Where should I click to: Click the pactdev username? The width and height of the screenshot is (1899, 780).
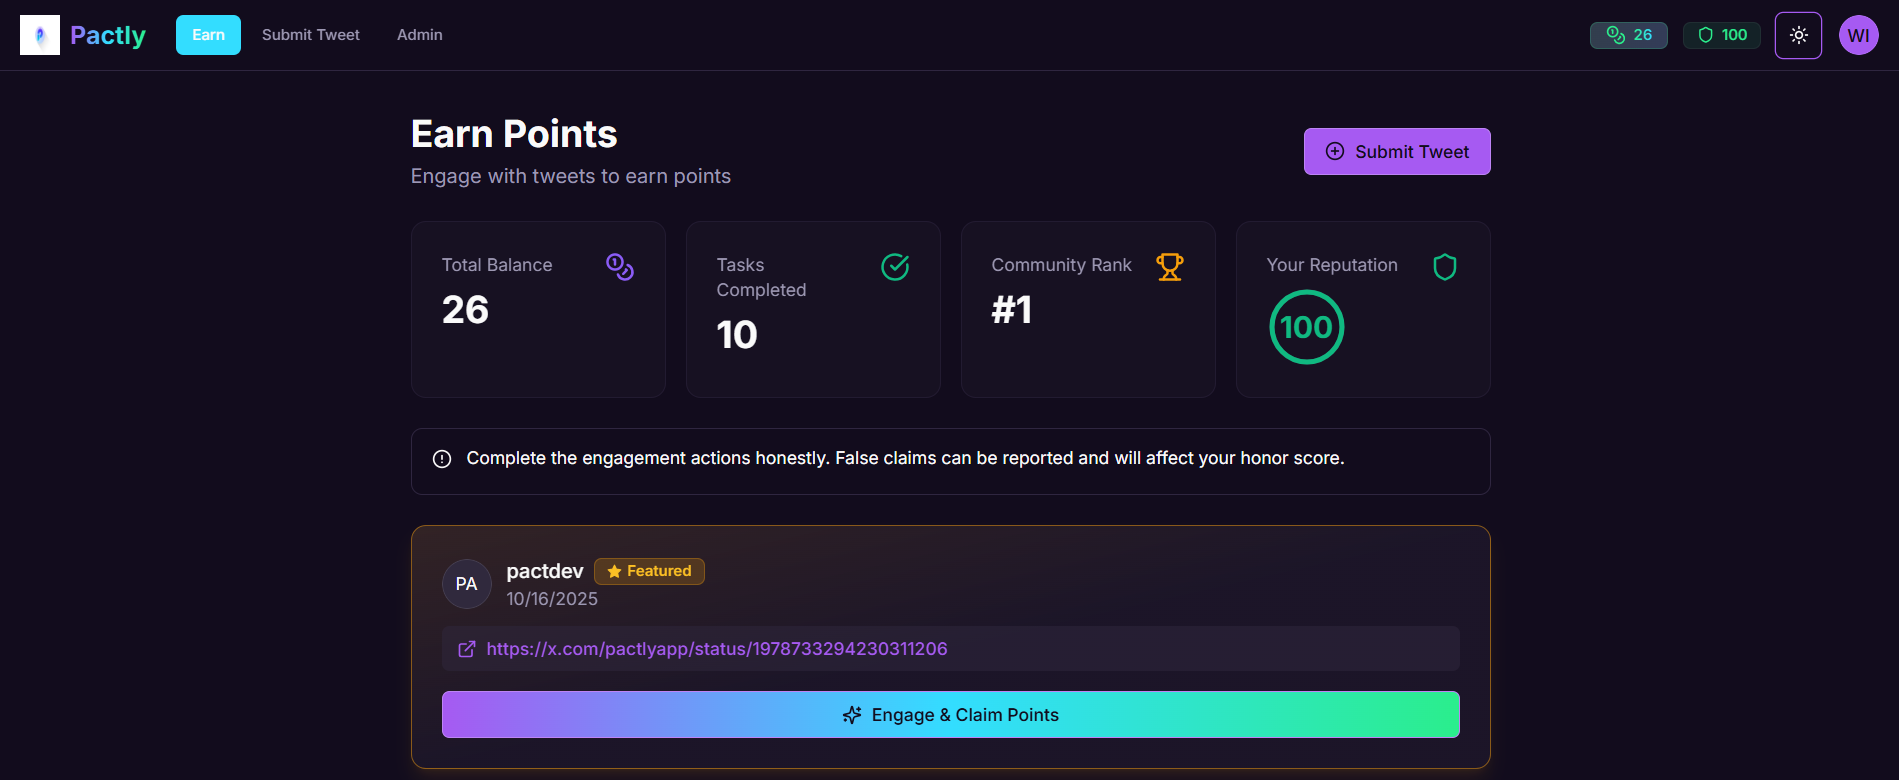click(x=545, y=571)
